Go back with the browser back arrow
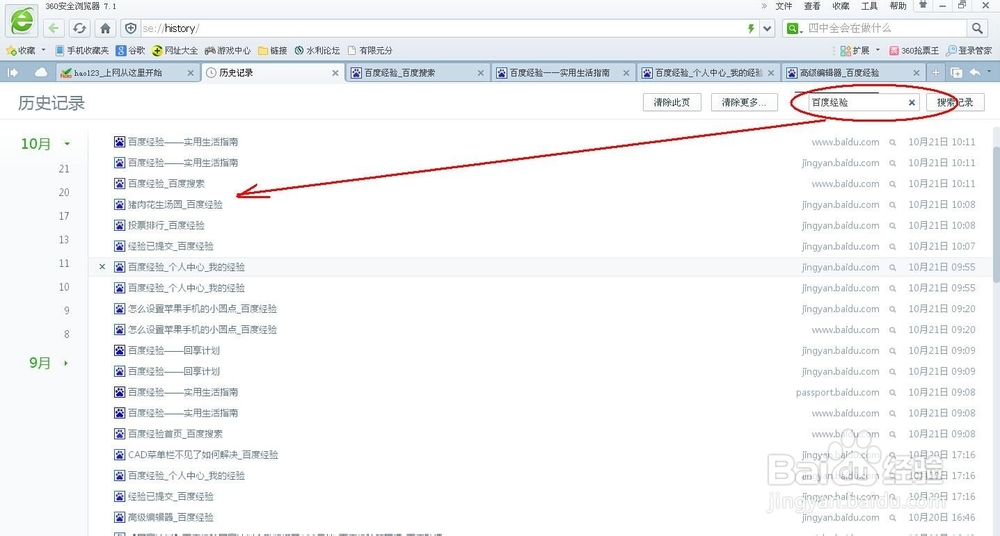The height and width of the screenshot is (536, 1000). 54,28
